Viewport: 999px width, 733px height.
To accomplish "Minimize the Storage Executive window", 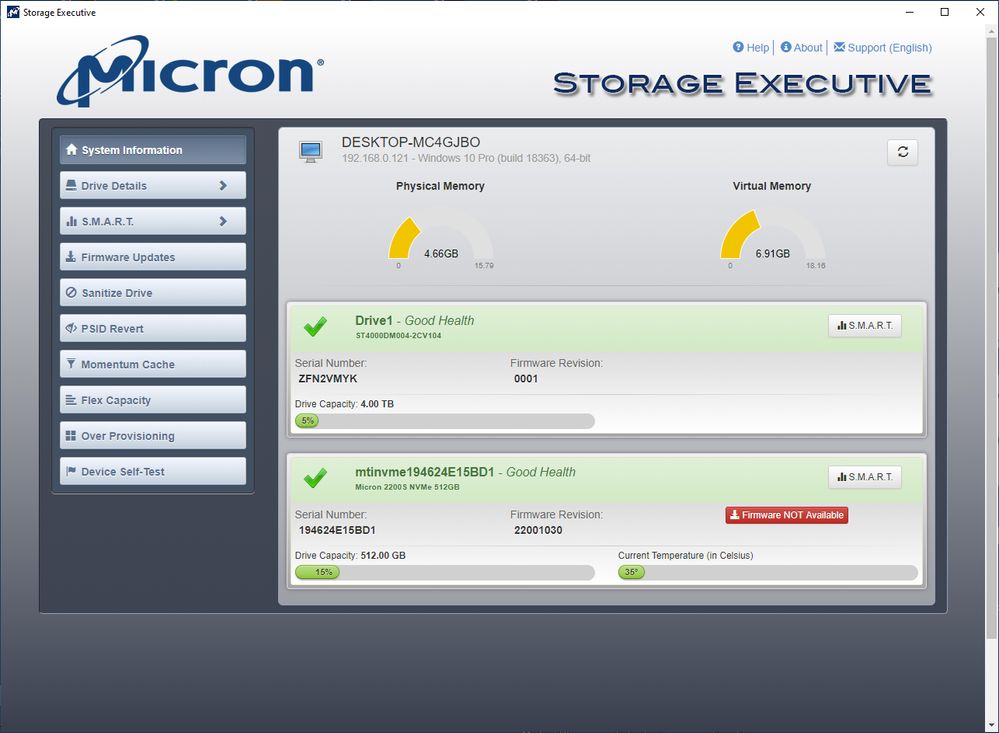I will coord(910,12).
